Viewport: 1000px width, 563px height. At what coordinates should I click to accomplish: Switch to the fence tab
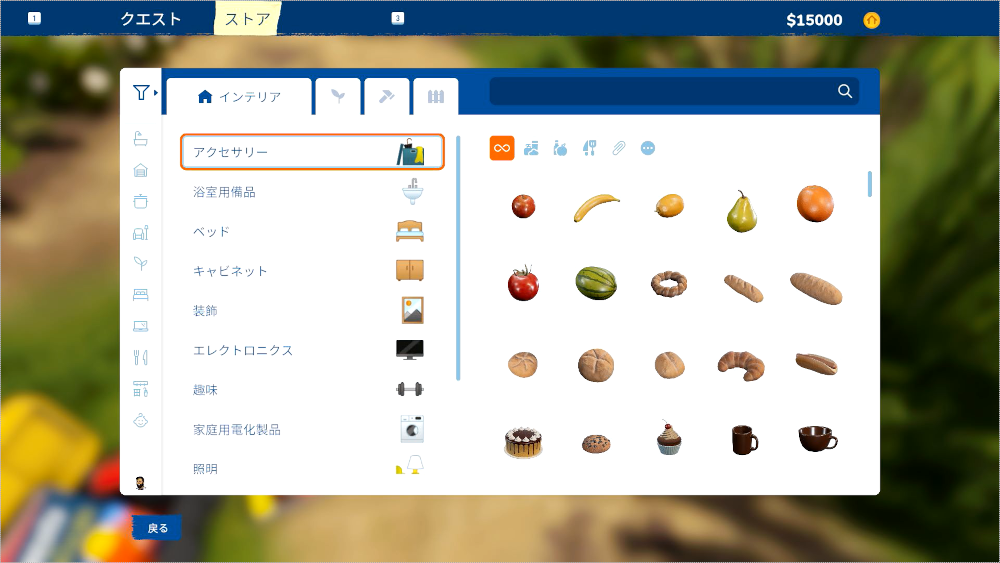click(x=436, y=97)
